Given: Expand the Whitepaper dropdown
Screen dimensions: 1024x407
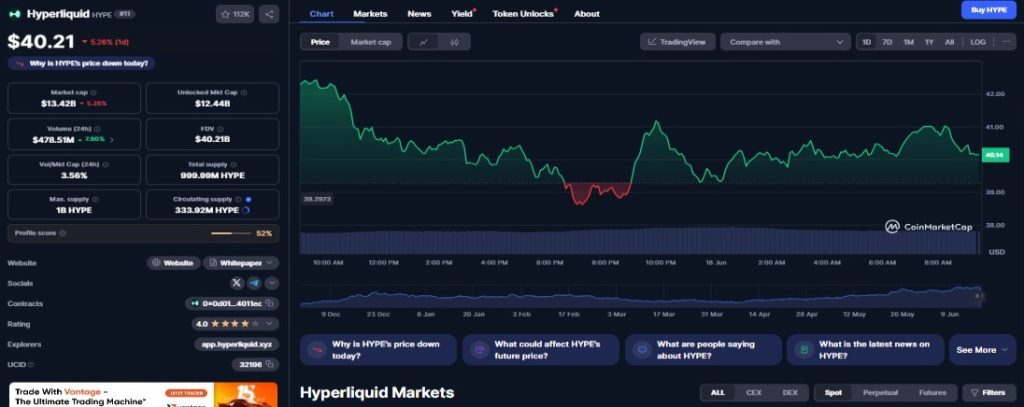Looking at the screenshot, I should pos(241,263).
